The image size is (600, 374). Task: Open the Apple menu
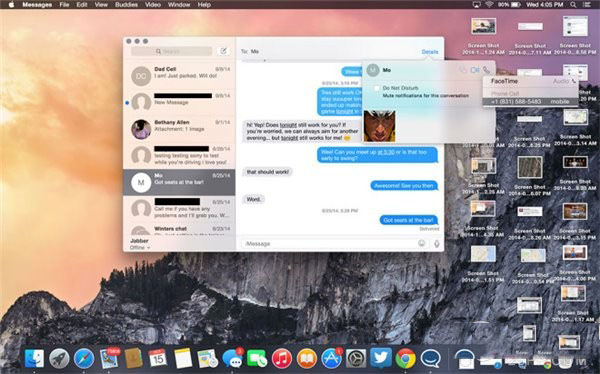point(11,5)
